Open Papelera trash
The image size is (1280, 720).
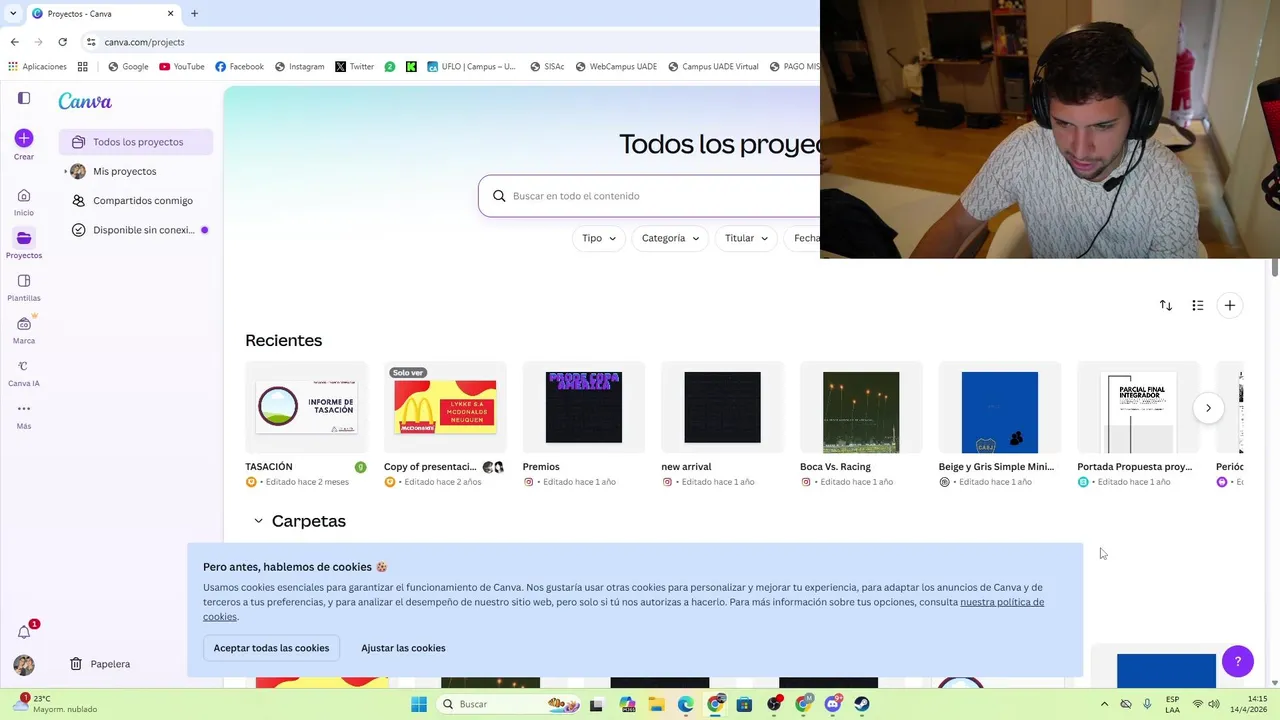click(x=100, y=664)
